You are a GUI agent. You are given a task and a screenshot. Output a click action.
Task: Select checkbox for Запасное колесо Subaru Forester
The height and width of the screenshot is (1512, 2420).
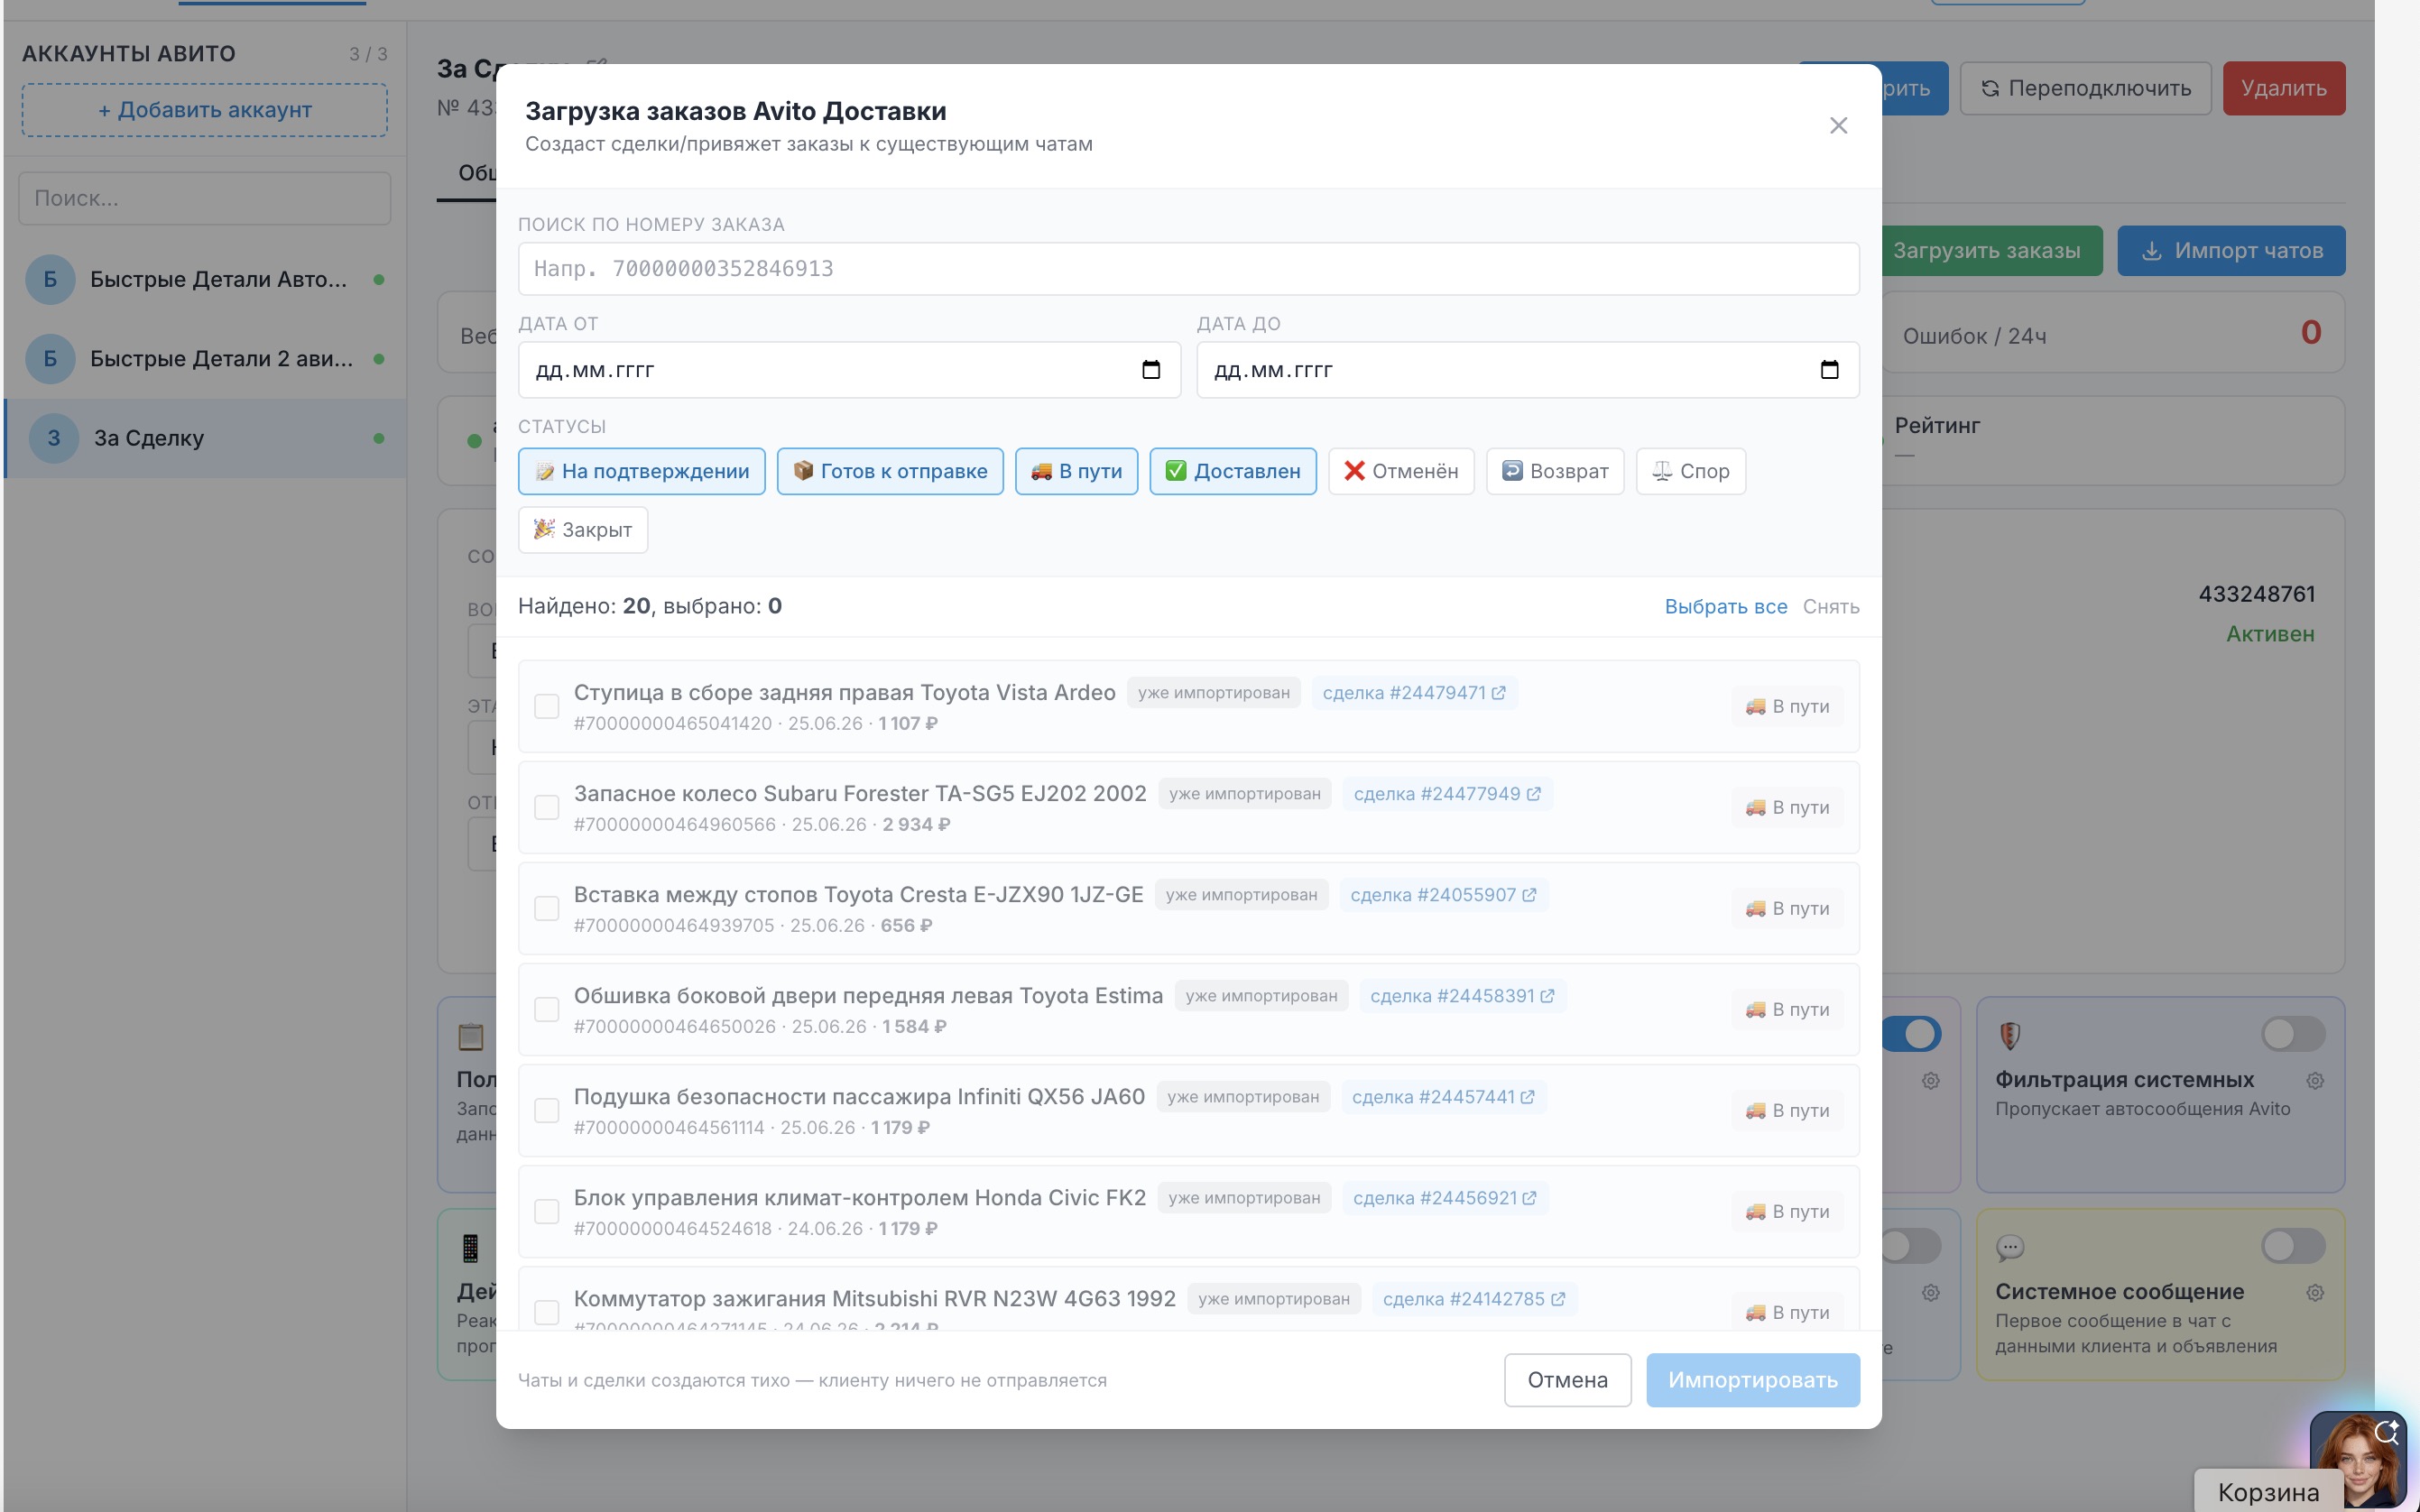pos(547,807)
